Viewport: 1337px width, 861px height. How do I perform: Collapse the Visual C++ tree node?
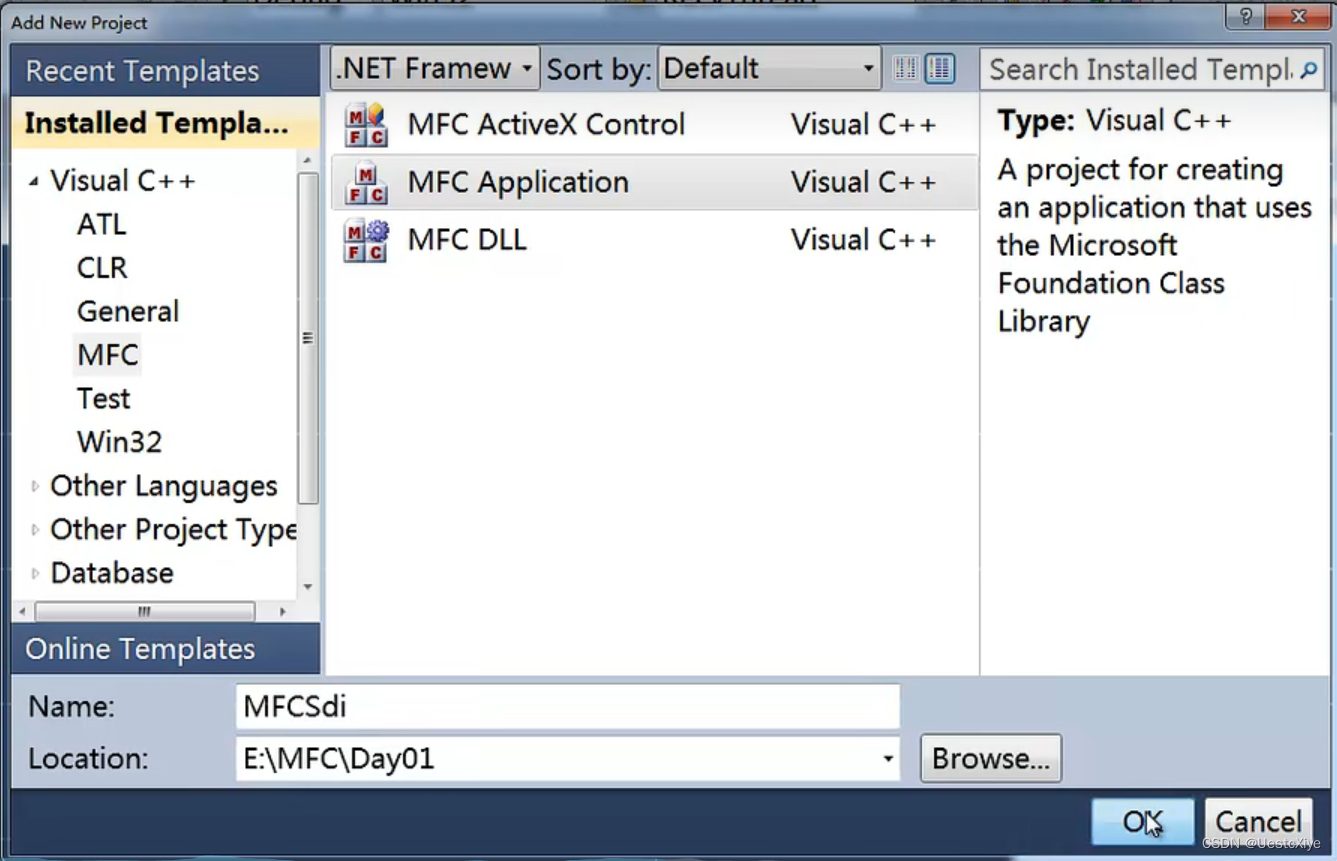coord(34,182)
